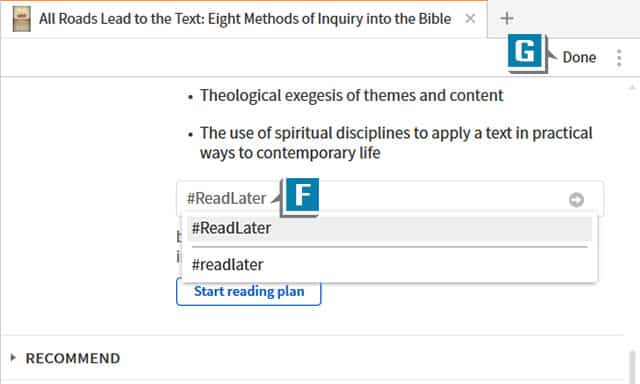The width and height of the screenshot is (640, 384).
Task: Click the book cover icon in tab
Action: pos(22,19)
